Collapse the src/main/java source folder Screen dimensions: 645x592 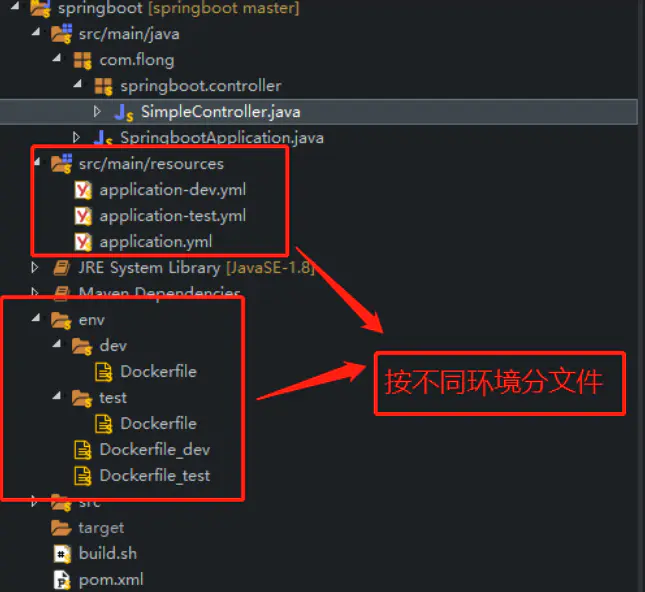click(x=36, y=31)
